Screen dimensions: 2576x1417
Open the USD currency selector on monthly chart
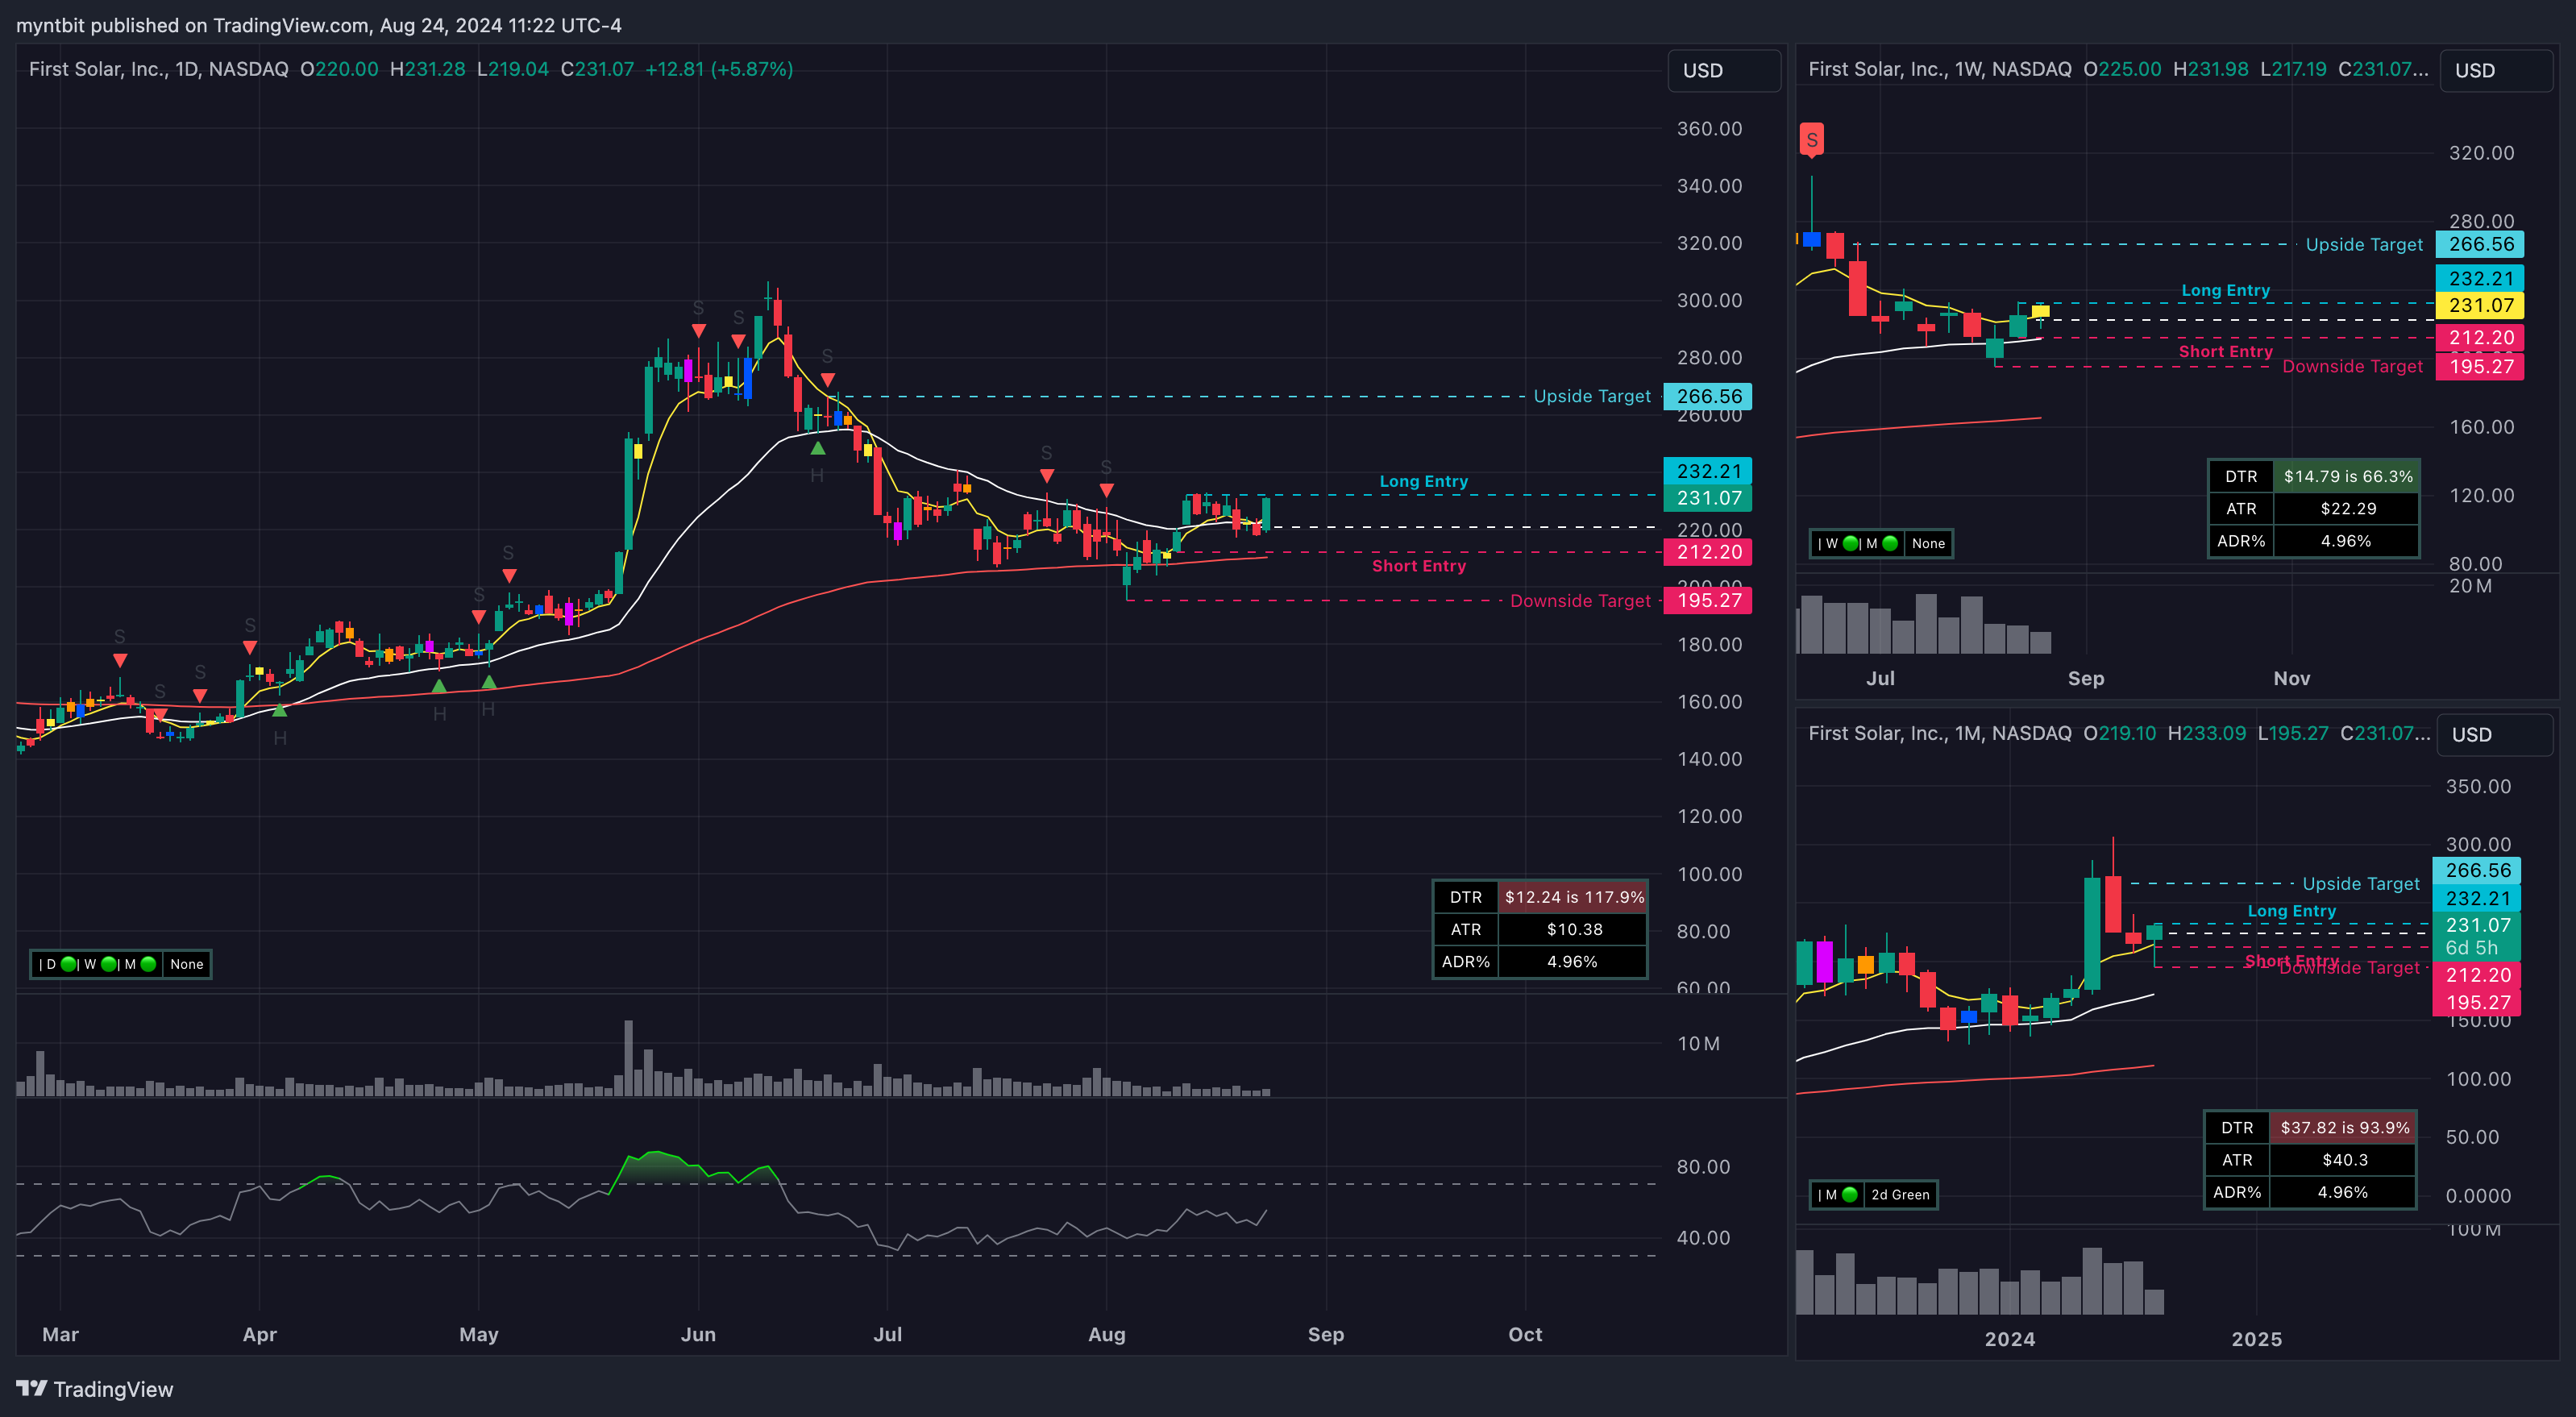coord(2494,734)
